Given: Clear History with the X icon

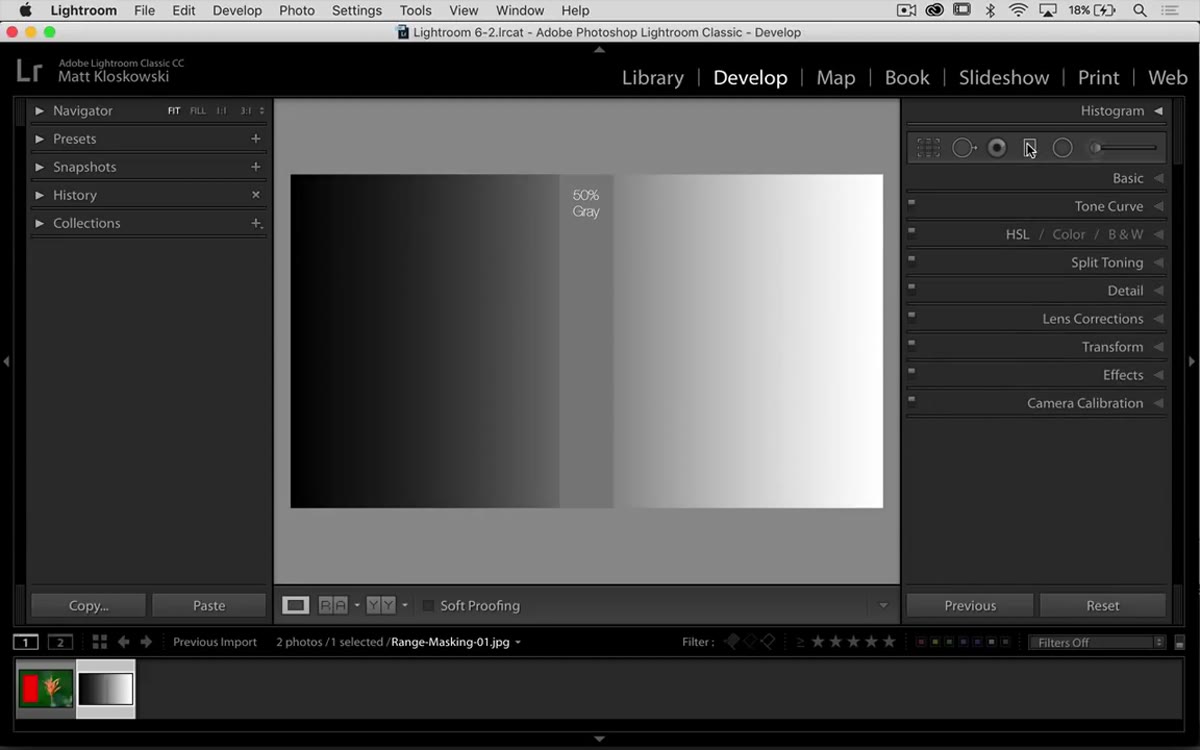Looking at the screenshot, I should coord(256,195).
